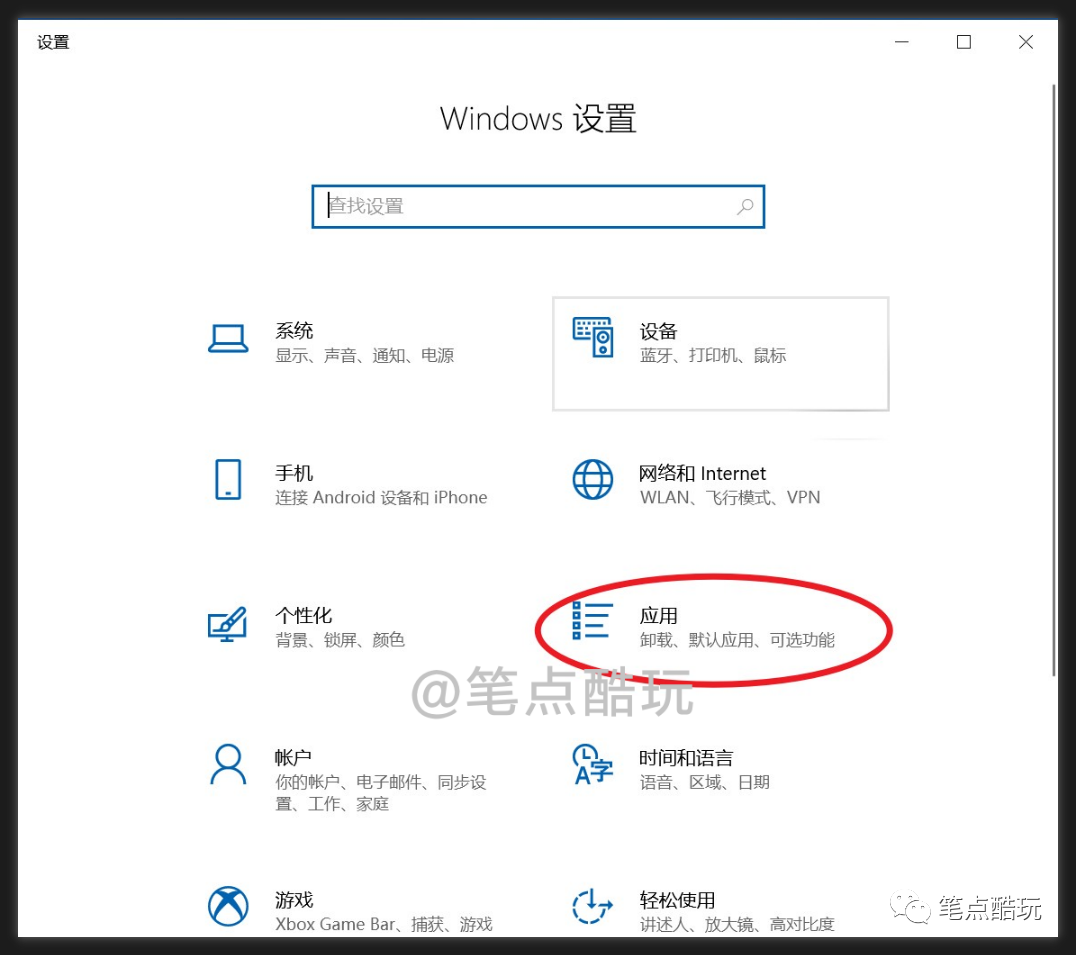
Task: Click the vertical scrollbar thumb
Action: coord(1054,381)
